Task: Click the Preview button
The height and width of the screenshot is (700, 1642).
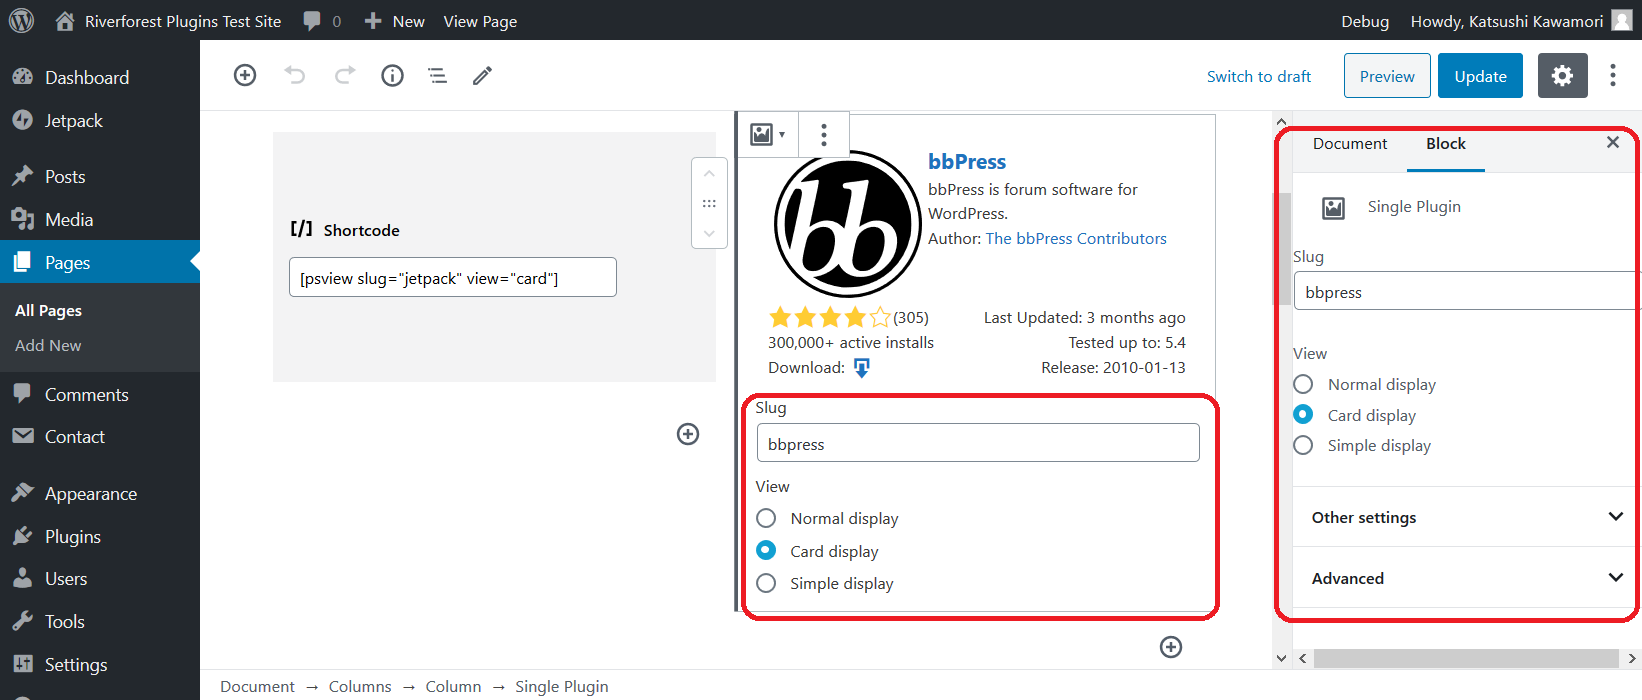Action: coord(1387,76)
